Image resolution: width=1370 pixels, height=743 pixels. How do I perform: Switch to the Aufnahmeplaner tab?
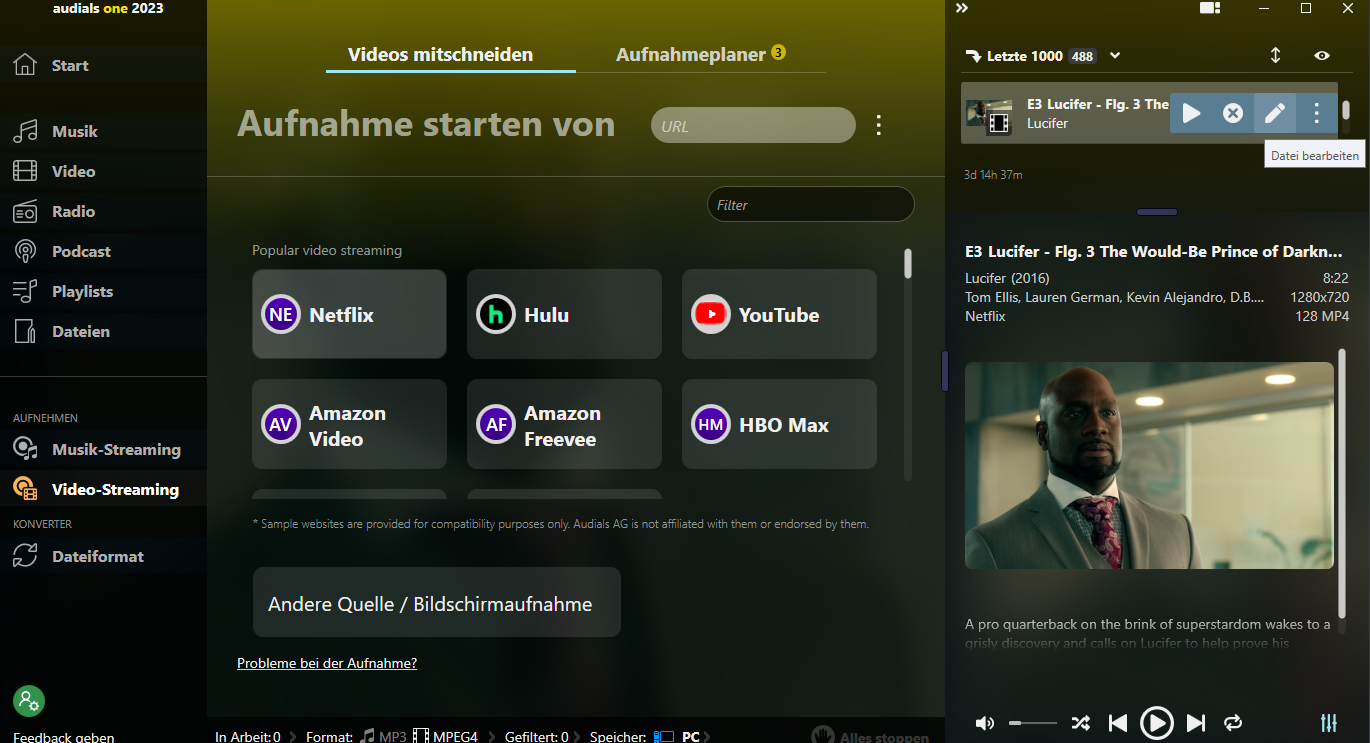coord(690,54)
